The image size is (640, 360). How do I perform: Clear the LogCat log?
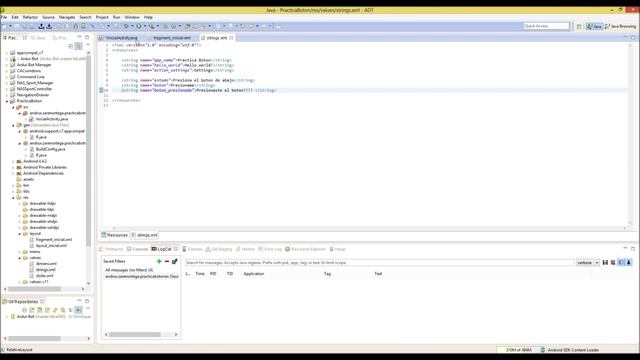click(613, 262)
